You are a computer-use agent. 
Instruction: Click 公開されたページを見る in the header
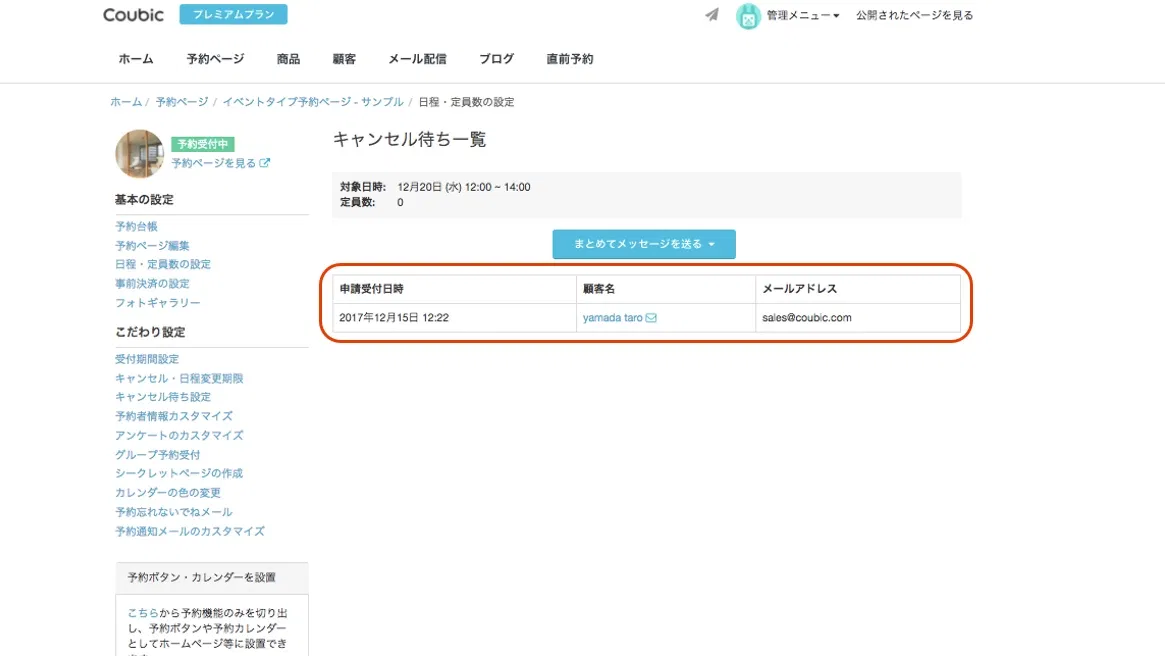point(915,16)
